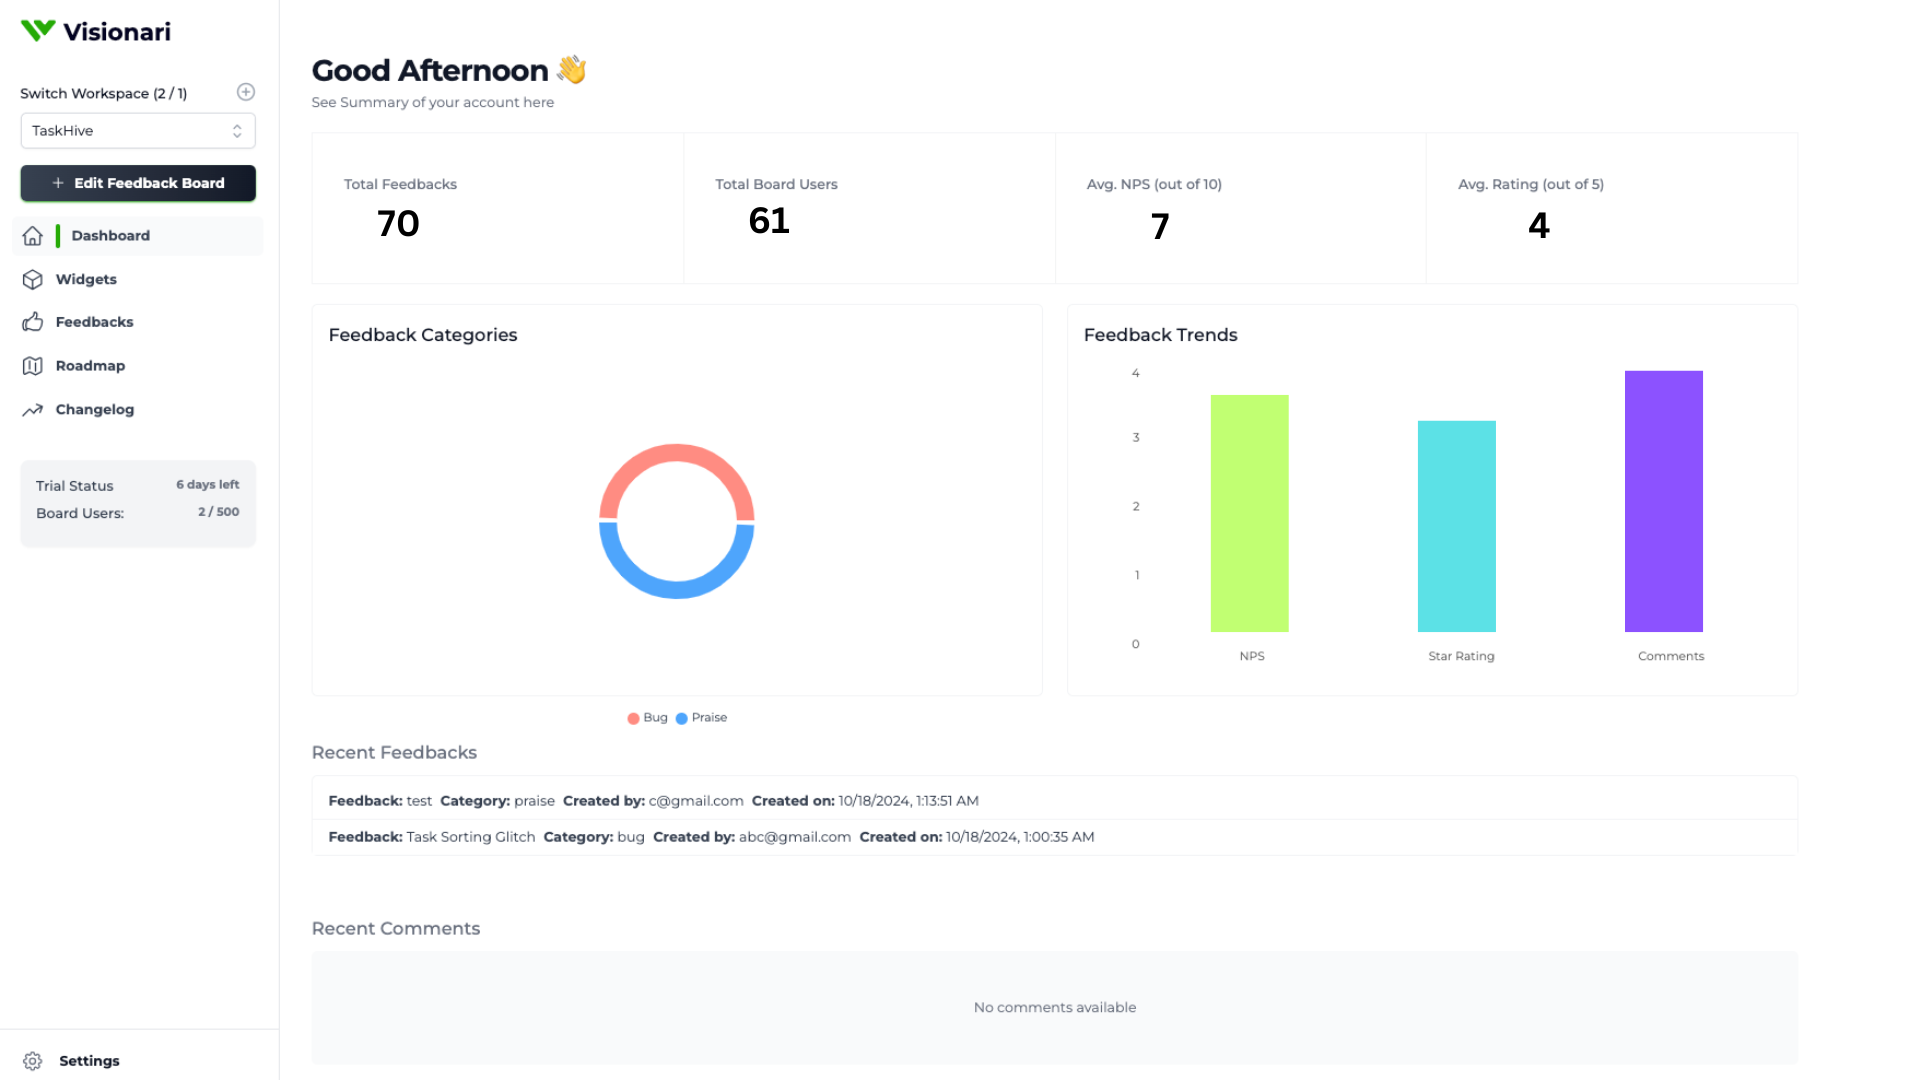Toggle the Bug legend item
The image size is (1920, 1080).
647,718
